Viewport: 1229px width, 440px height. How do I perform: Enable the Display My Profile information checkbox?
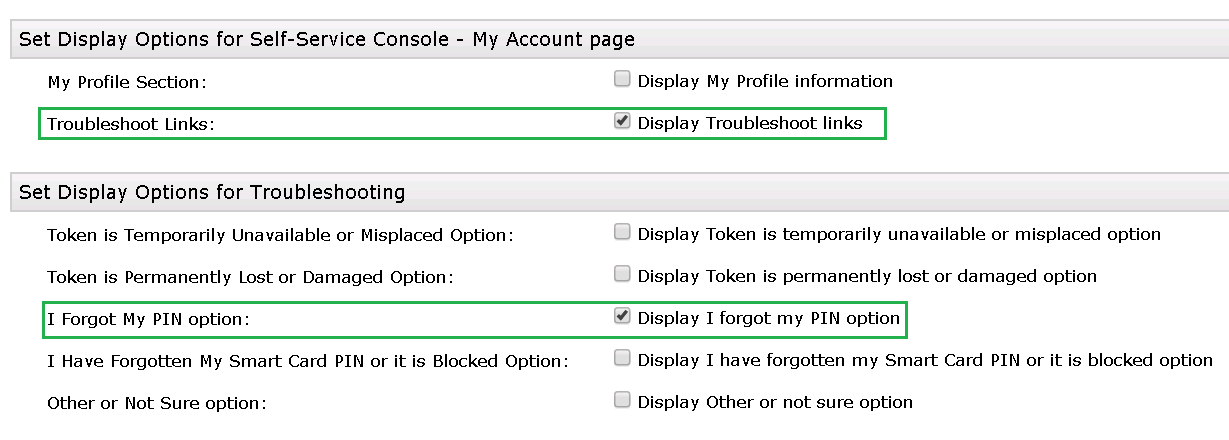622,79
